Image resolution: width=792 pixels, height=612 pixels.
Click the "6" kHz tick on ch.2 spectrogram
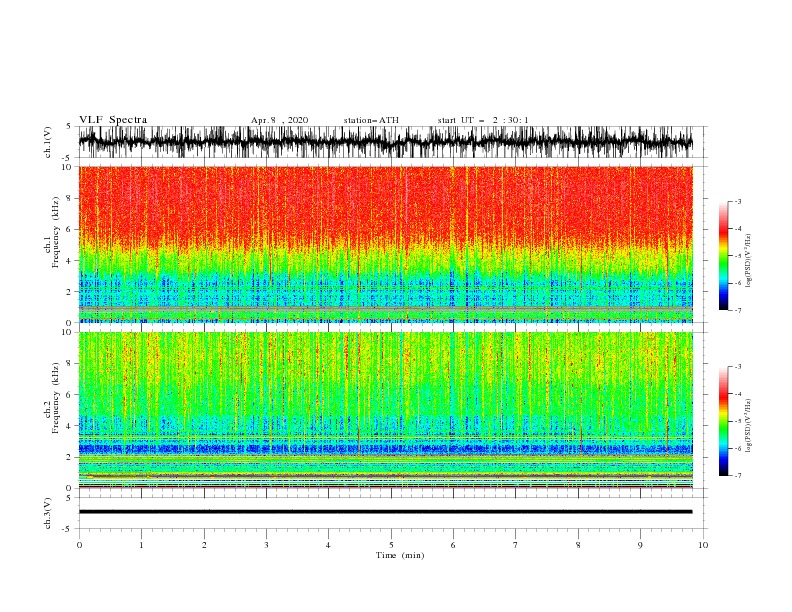(69, 395)
